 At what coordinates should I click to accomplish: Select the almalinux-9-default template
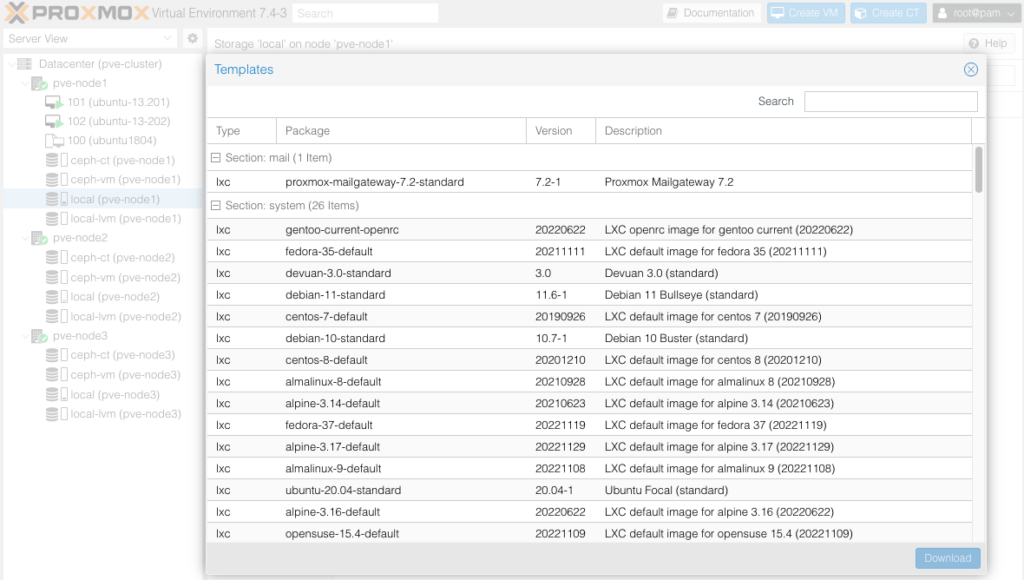coord(590,468)
